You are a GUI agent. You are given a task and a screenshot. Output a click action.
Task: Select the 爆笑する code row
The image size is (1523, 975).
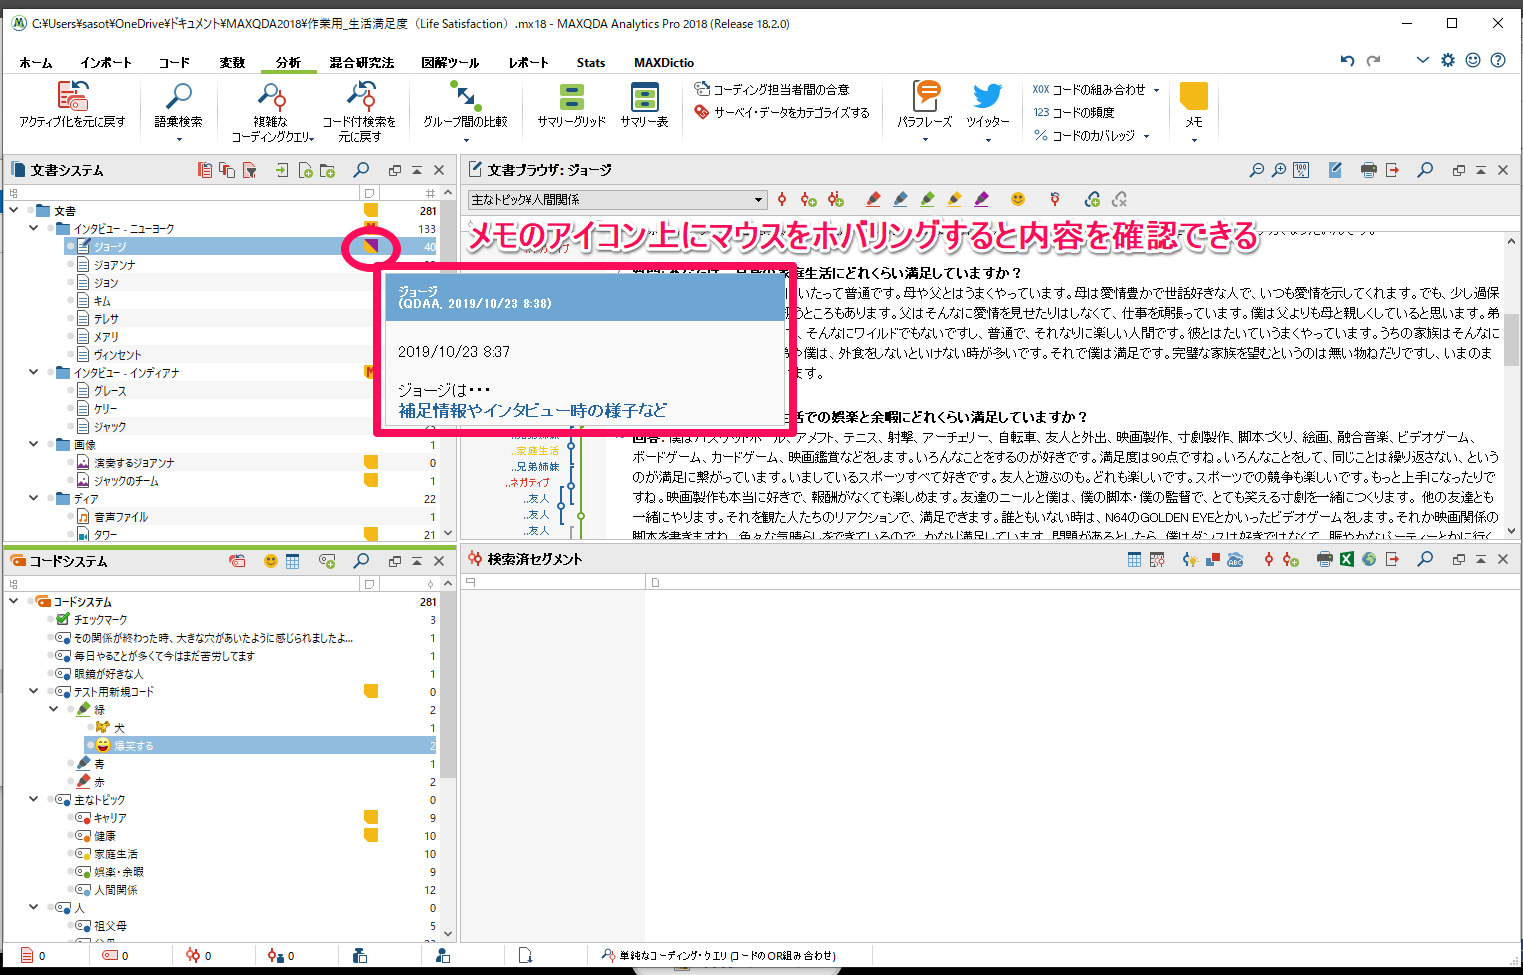pyautogui.click(x=260, y=746)
